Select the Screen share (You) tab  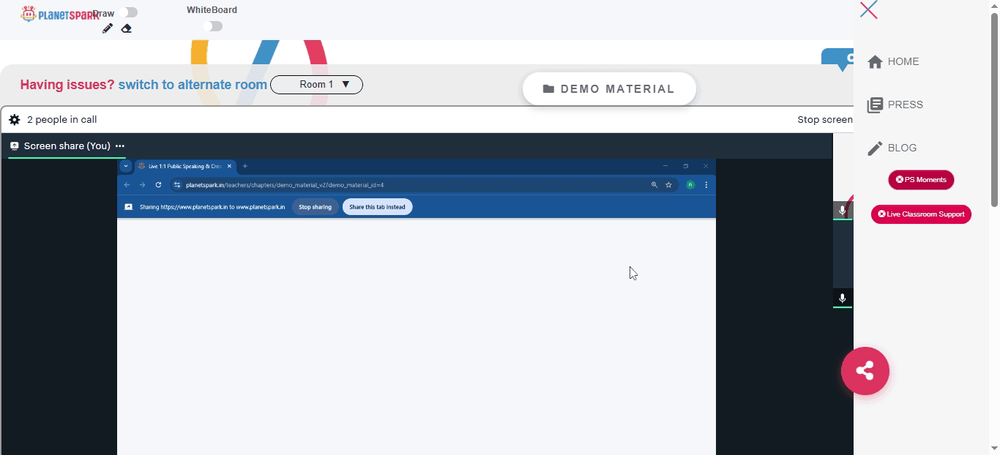(60, 146)
